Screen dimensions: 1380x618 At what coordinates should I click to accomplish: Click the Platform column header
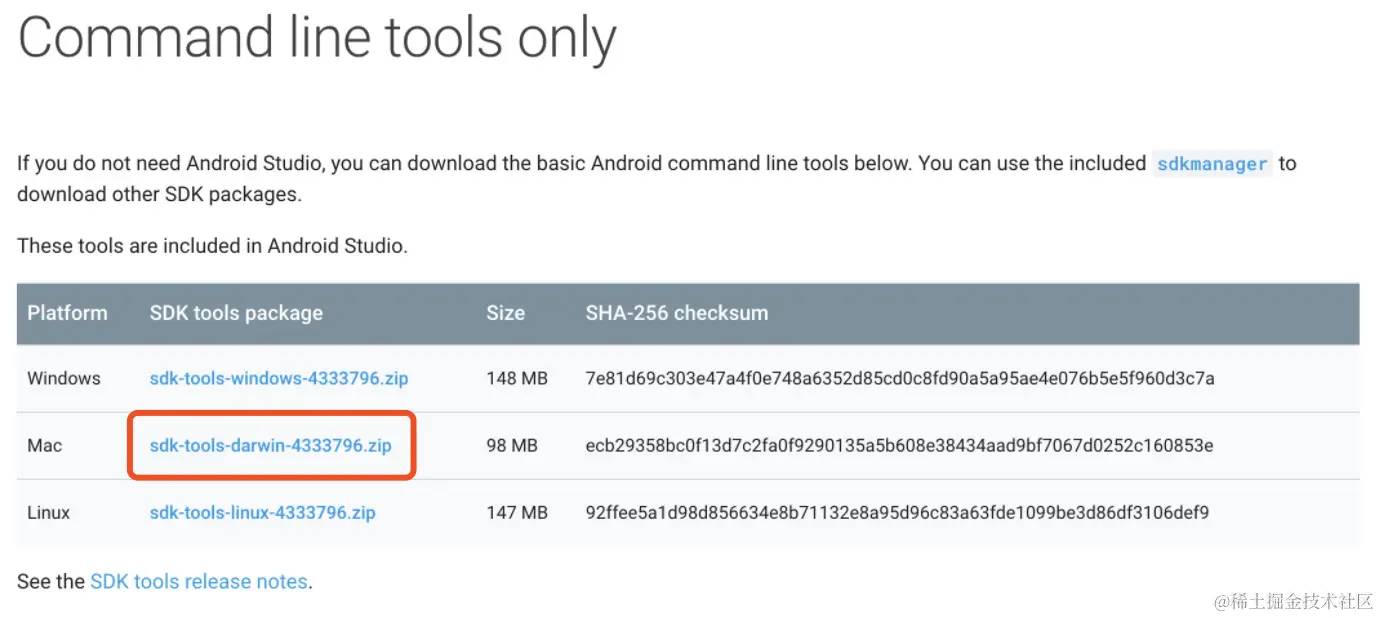(x=67, y=313)
